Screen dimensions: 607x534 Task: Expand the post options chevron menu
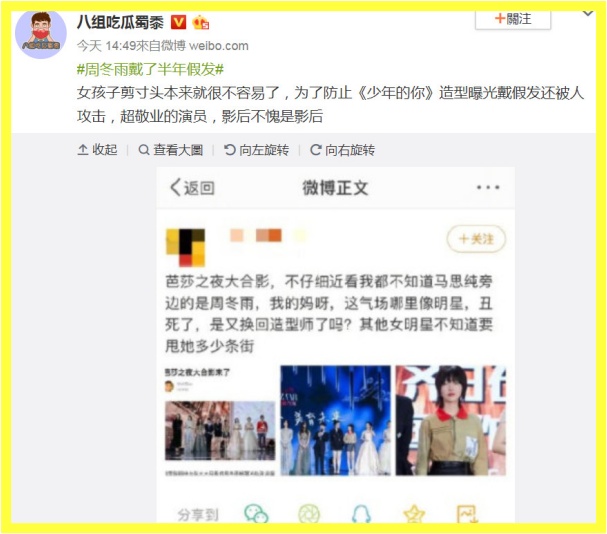pos(588,14)
